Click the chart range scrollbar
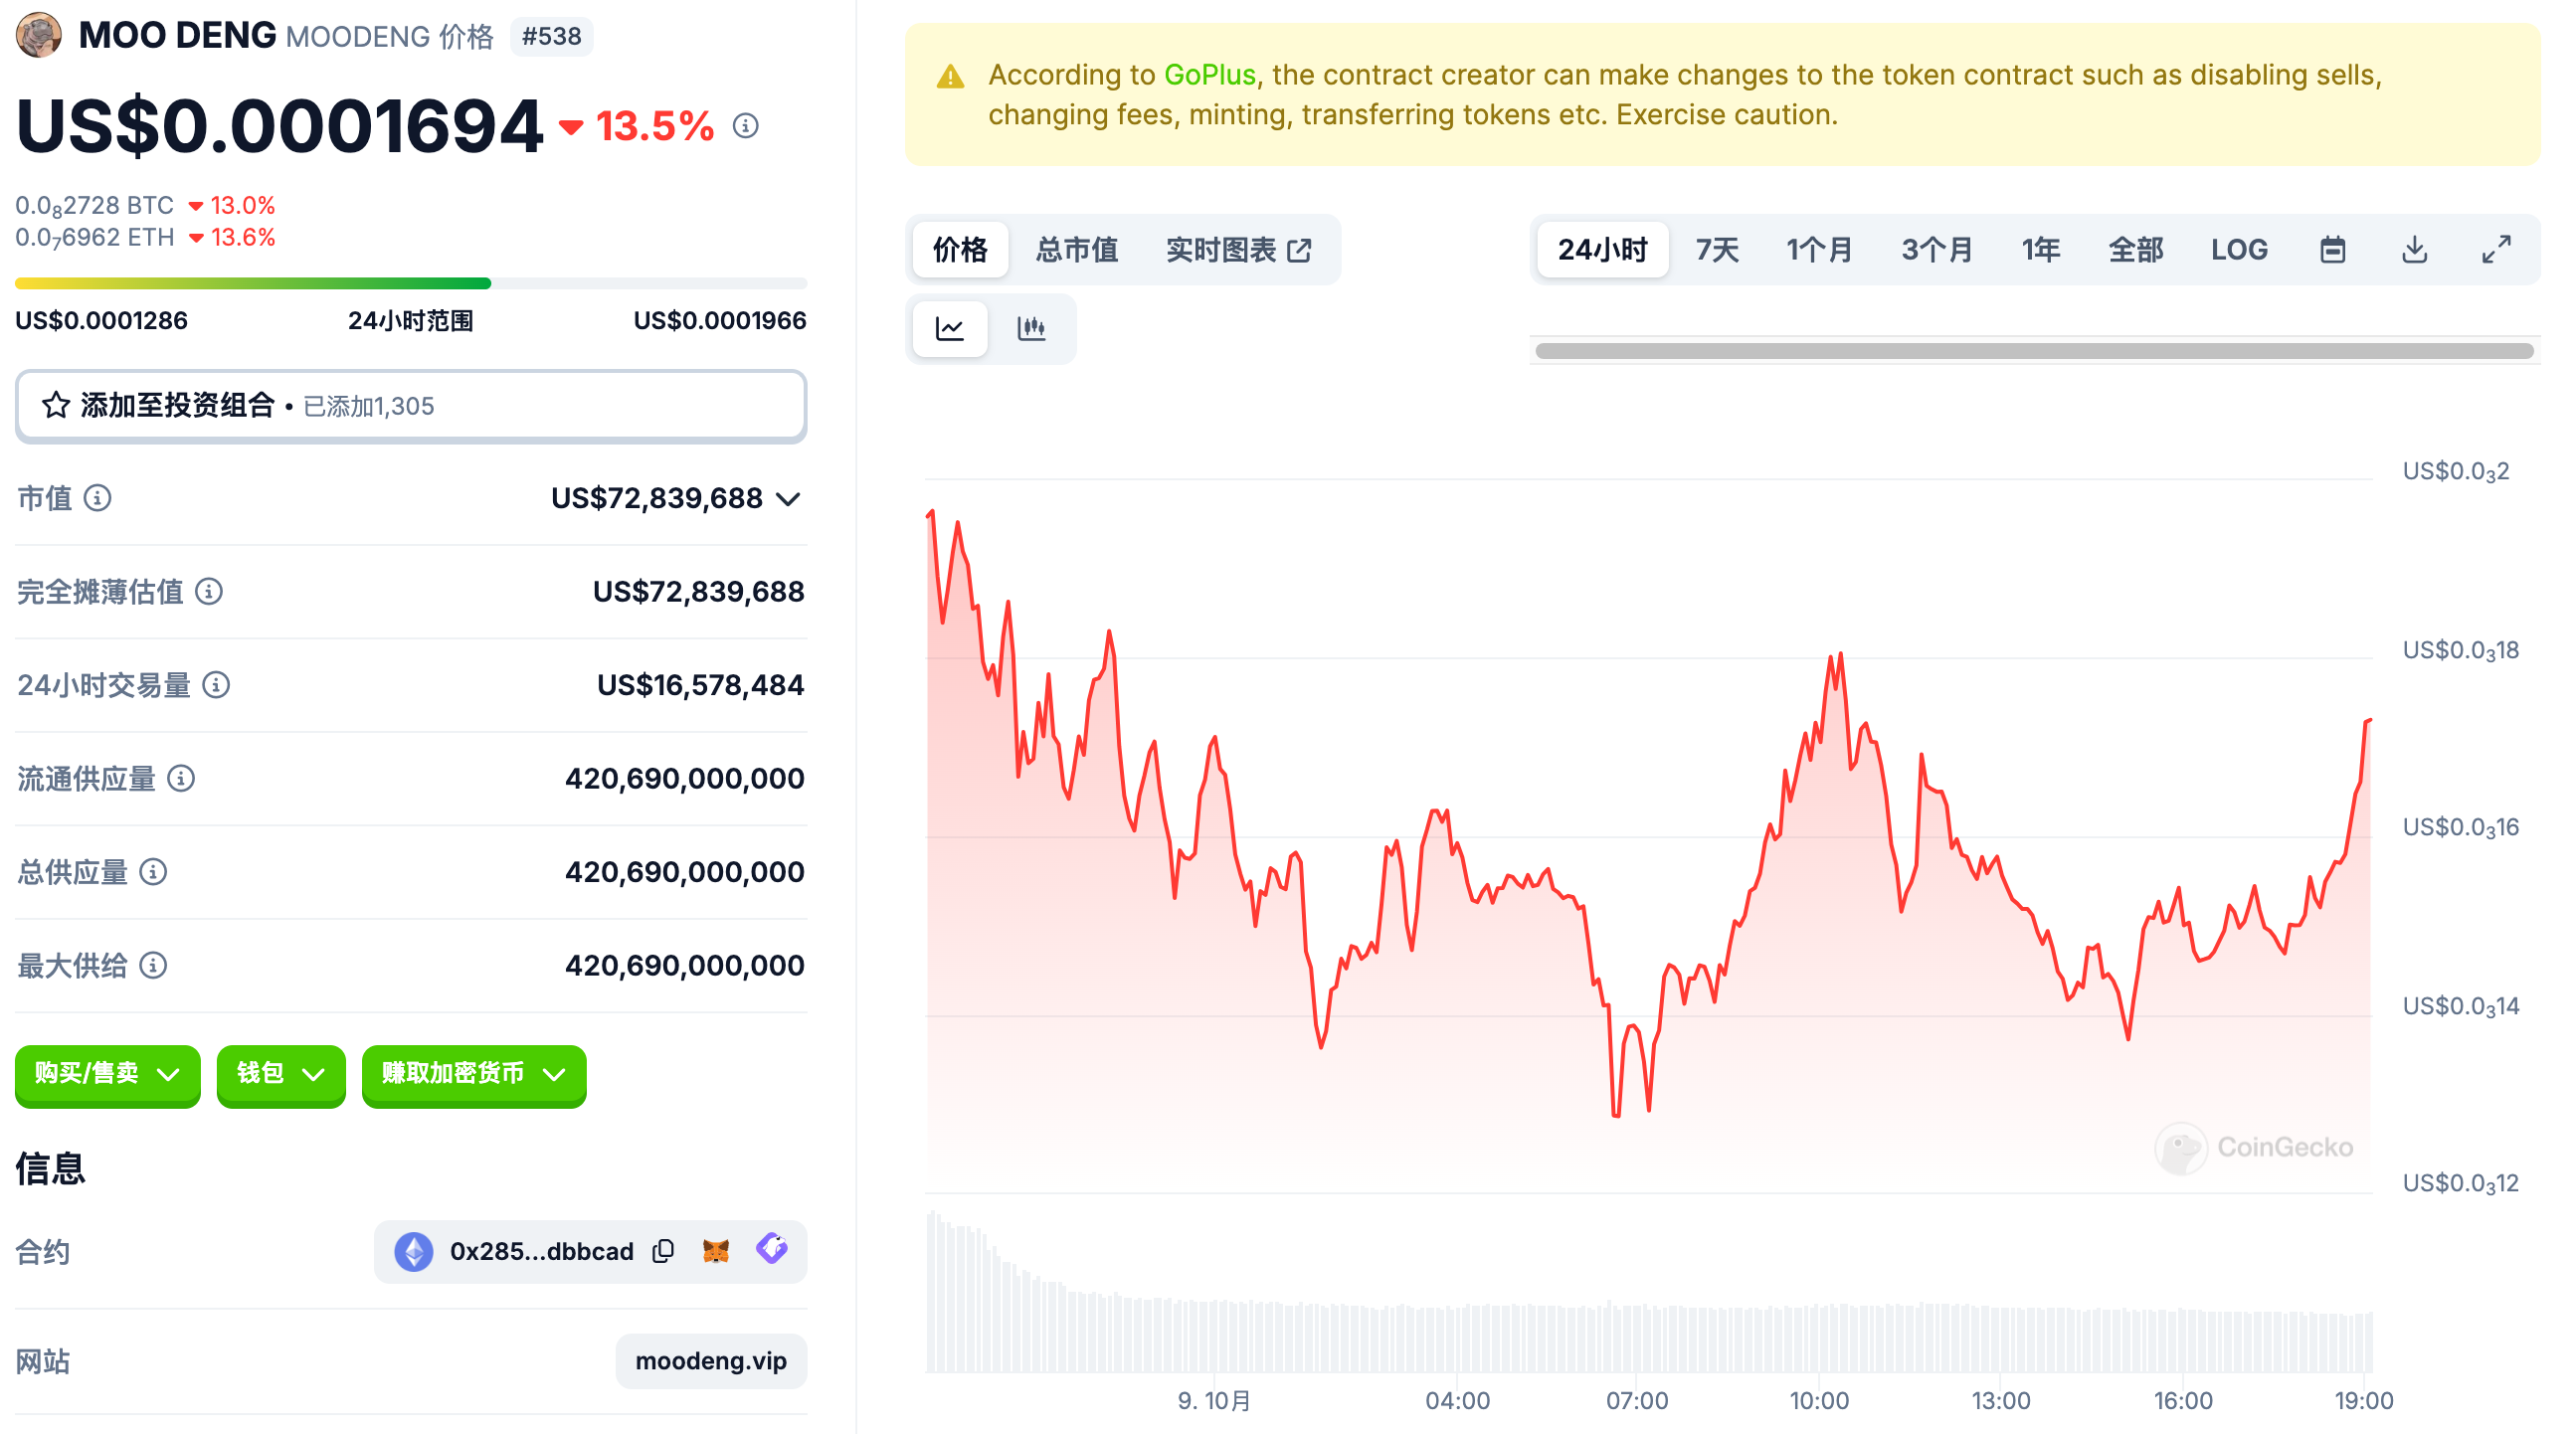The image size is (2576, 1434). 2034,351
